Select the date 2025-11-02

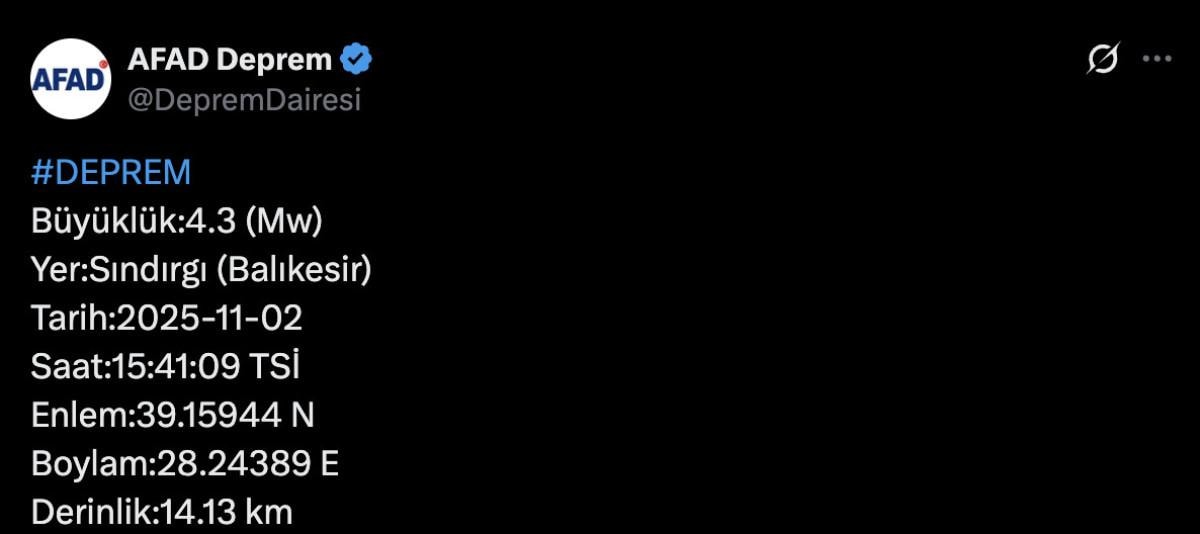coord(210,319)
